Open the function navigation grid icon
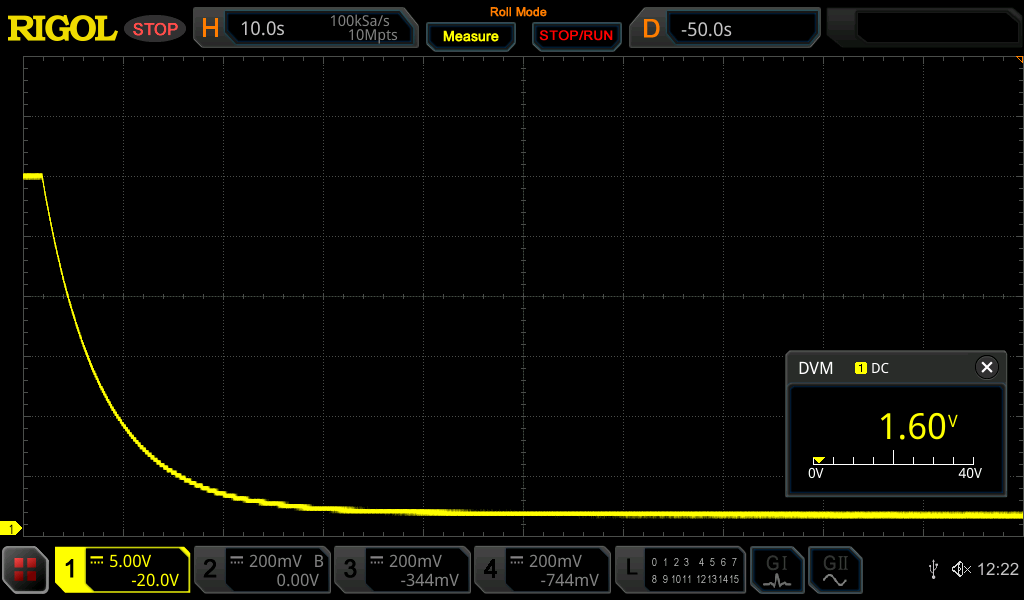1024x600 pixels. pos(26,570)
